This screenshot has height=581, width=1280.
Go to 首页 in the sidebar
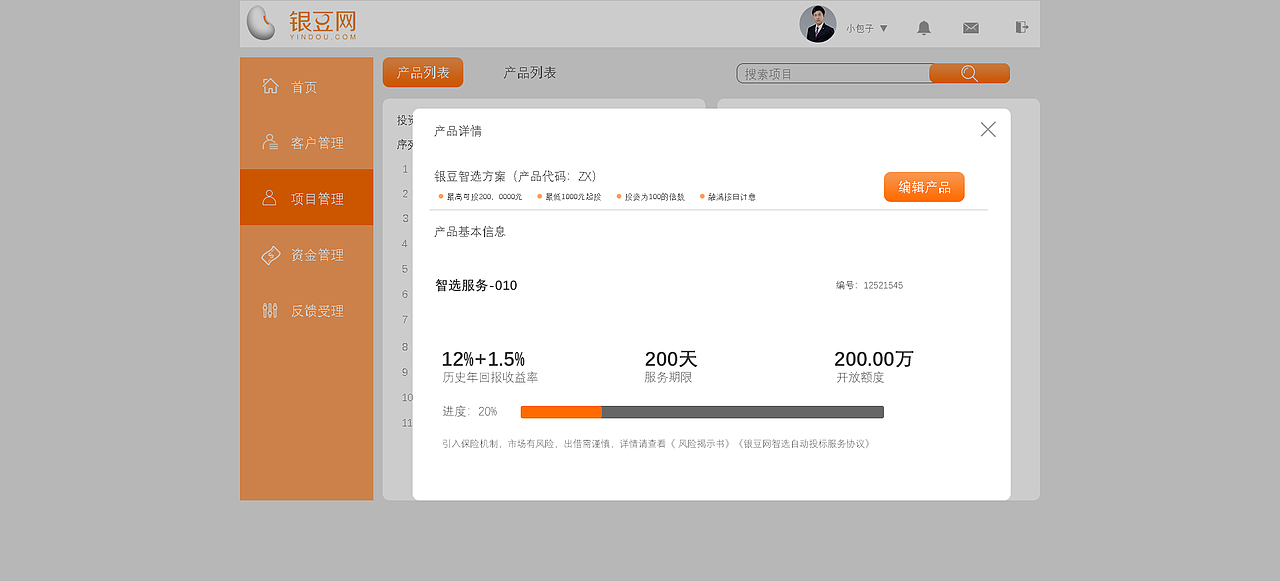click(306, 87)
